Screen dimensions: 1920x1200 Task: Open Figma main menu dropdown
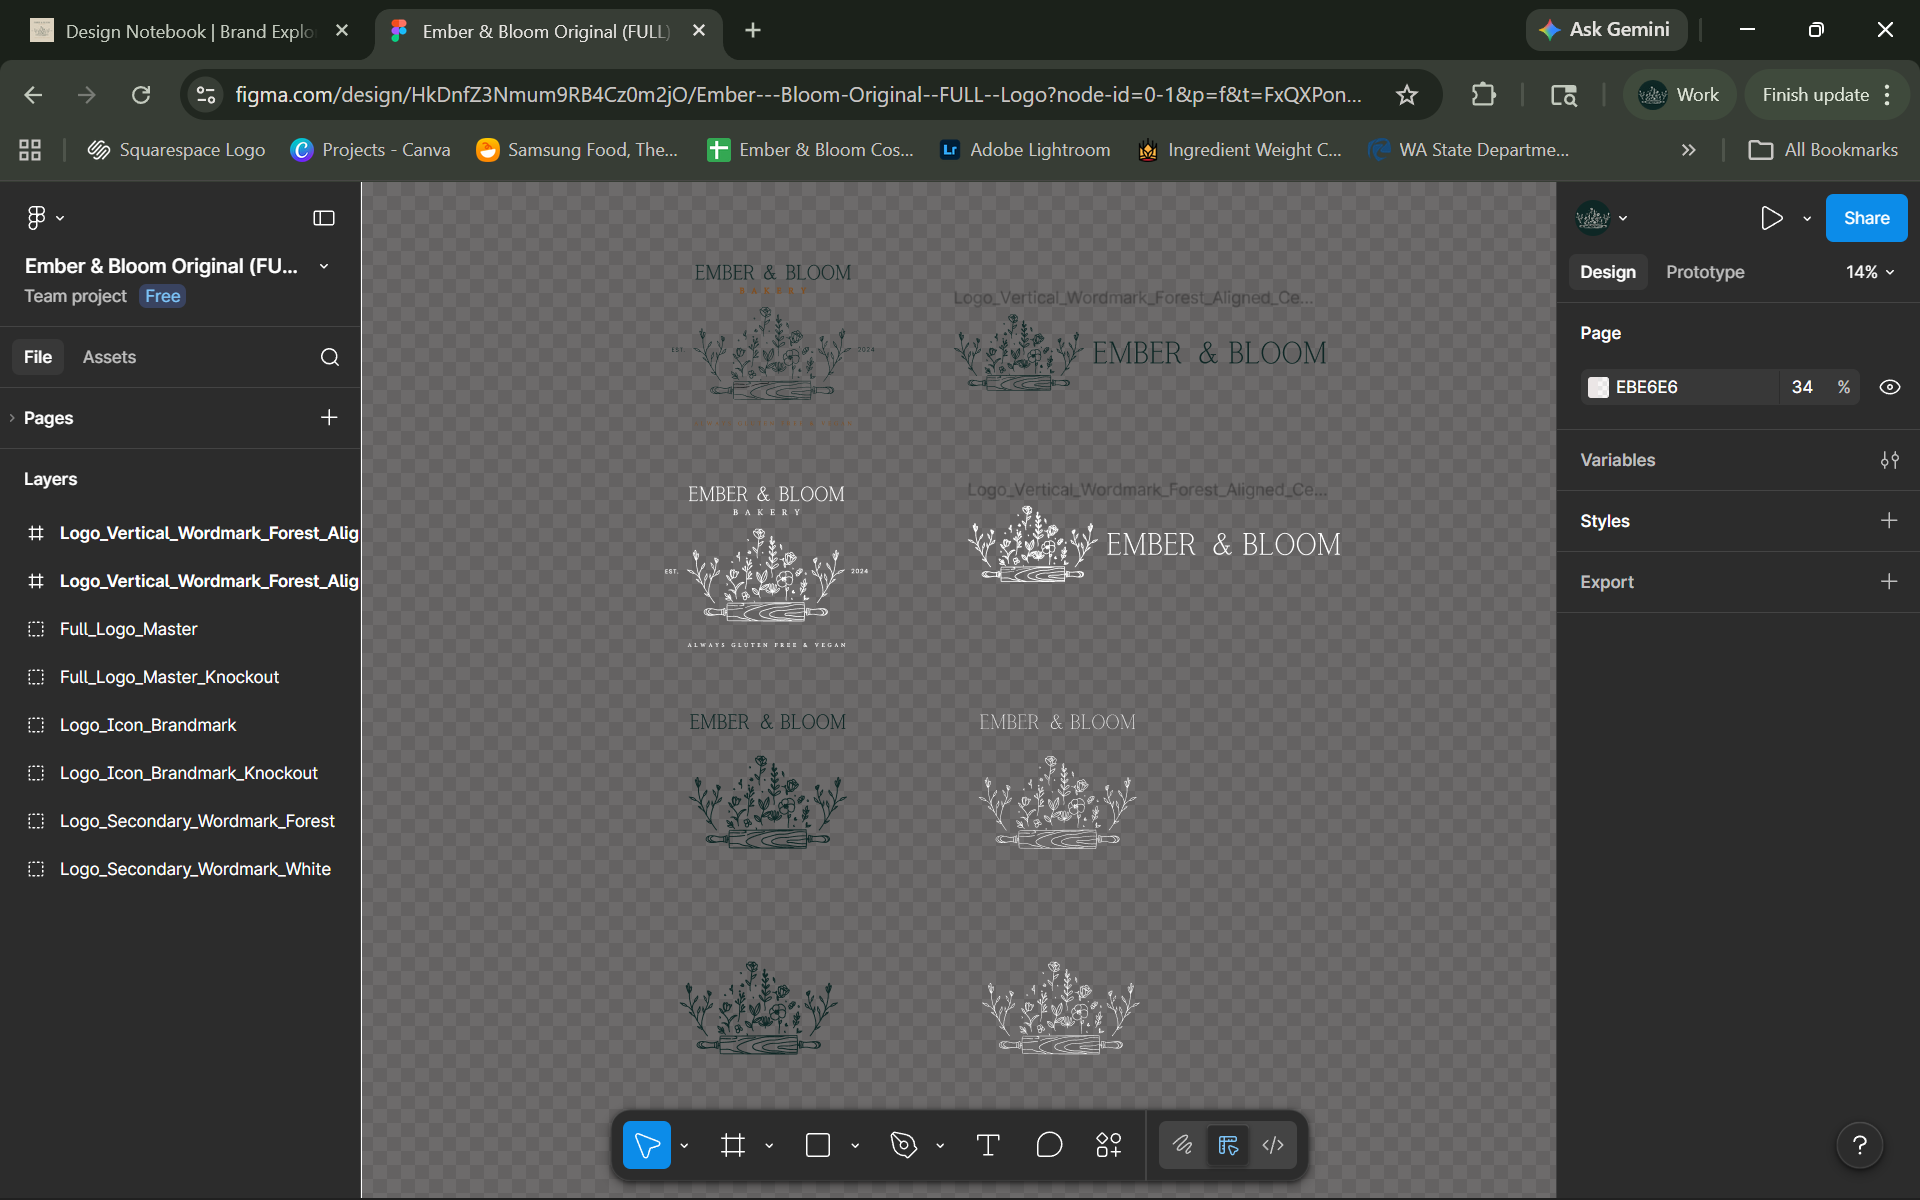tap(45, 218)
